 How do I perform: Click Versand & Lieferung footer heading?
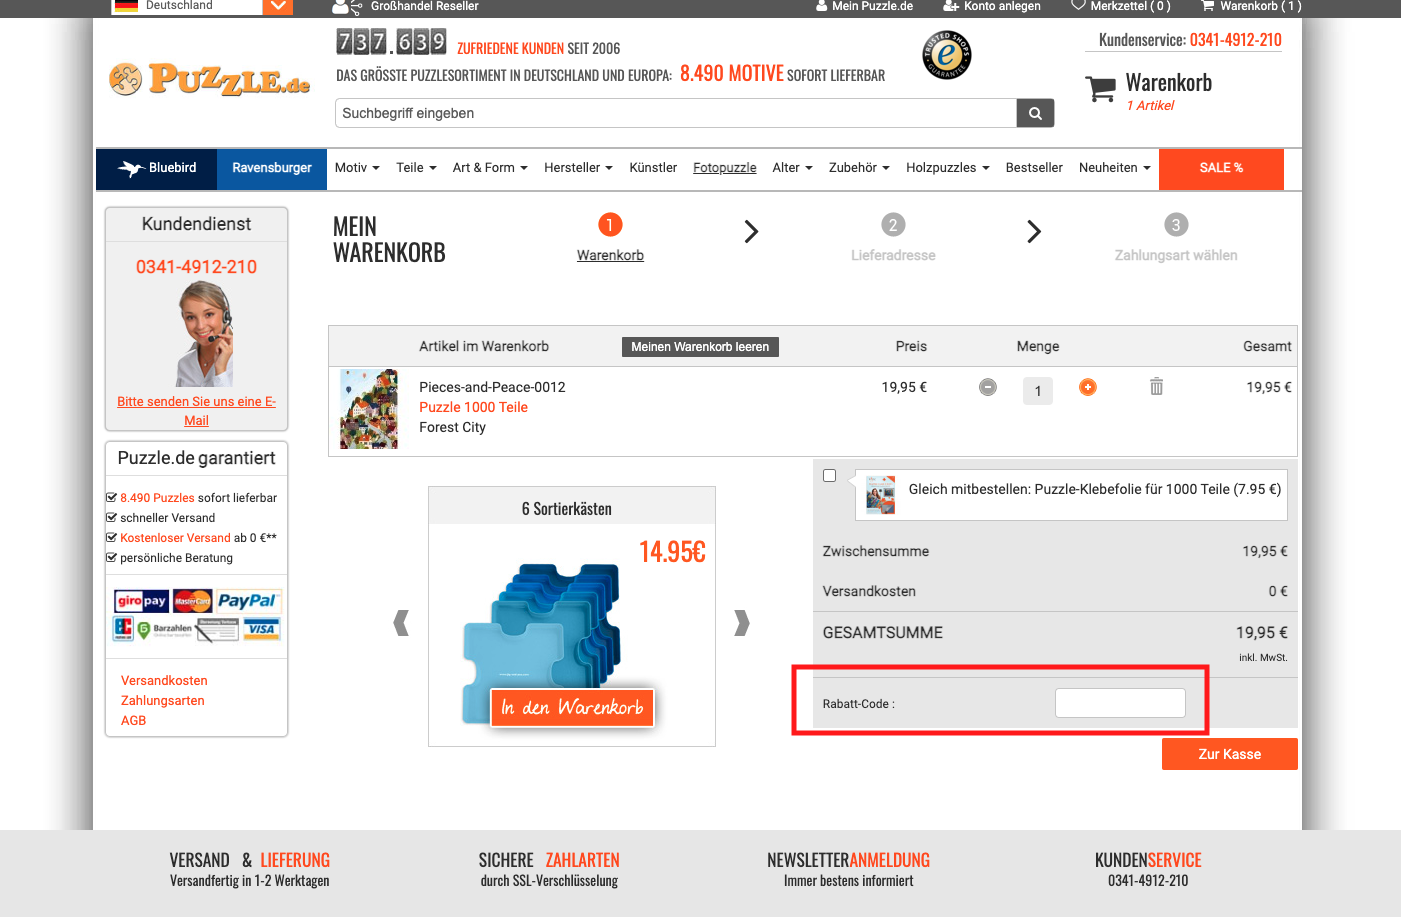click(250, 860)
